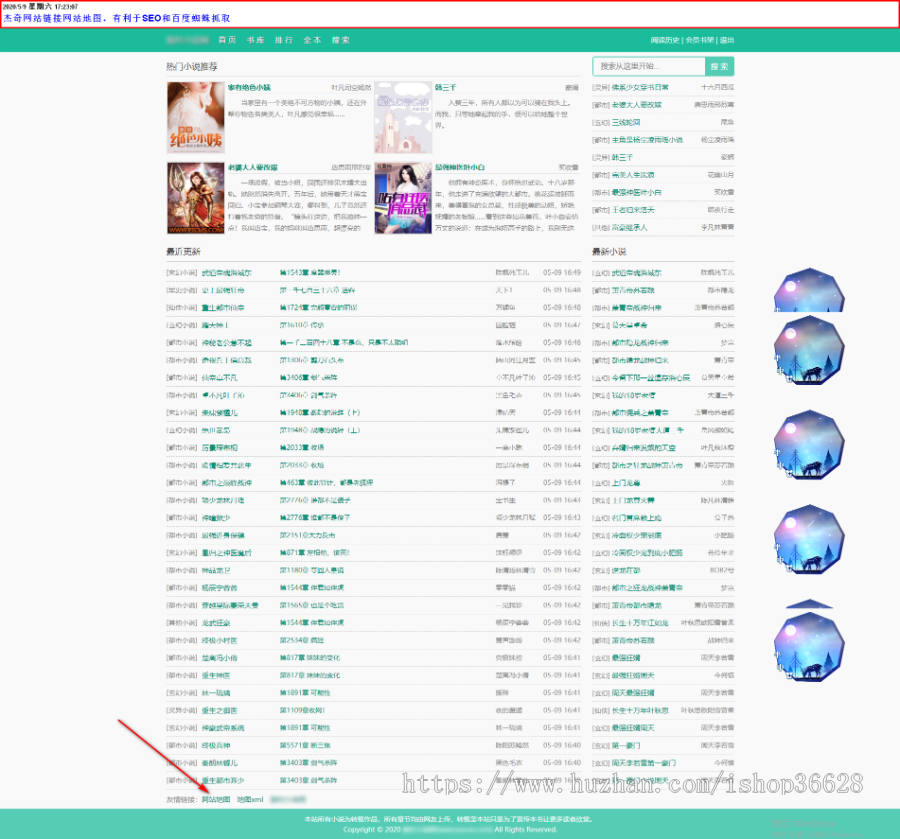This screenshot has width=900, height=839.
Task: Open 韩三千 title beside castle cover
Action: pos(445,88)
